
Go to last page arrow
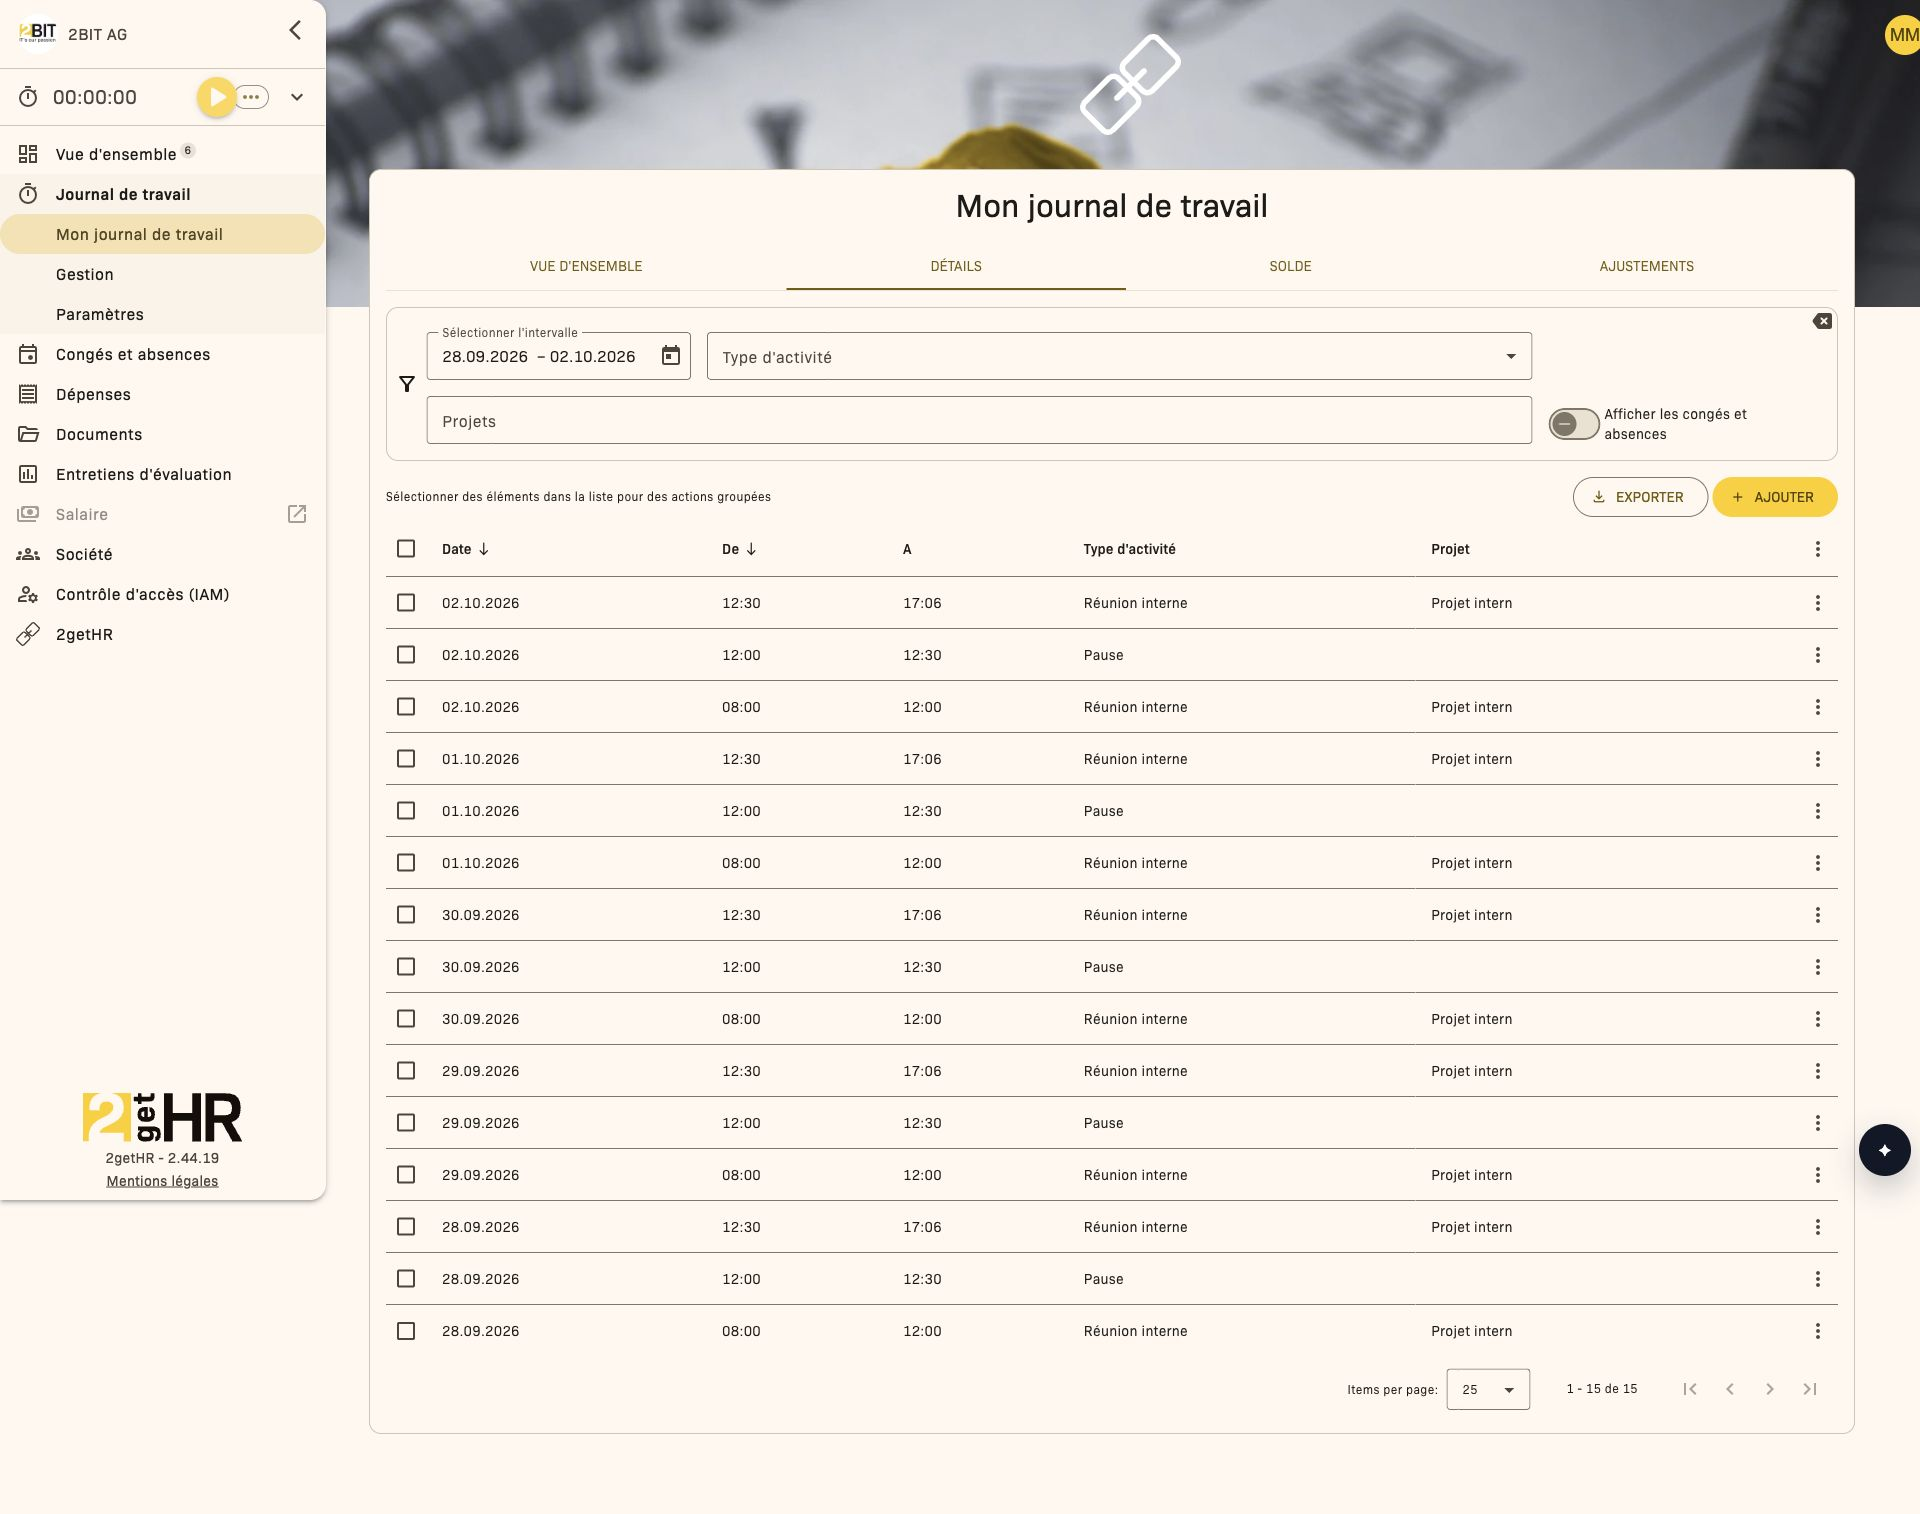(1809, 1389)
